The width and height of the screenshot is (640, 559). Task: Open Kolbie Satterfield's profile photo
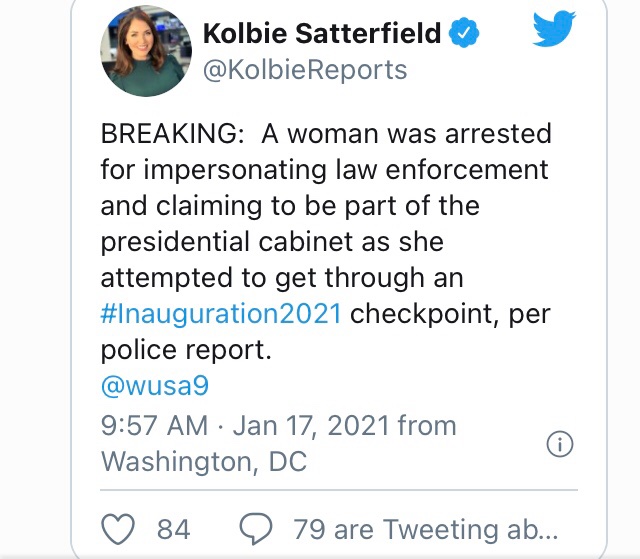tap(145, 52)
